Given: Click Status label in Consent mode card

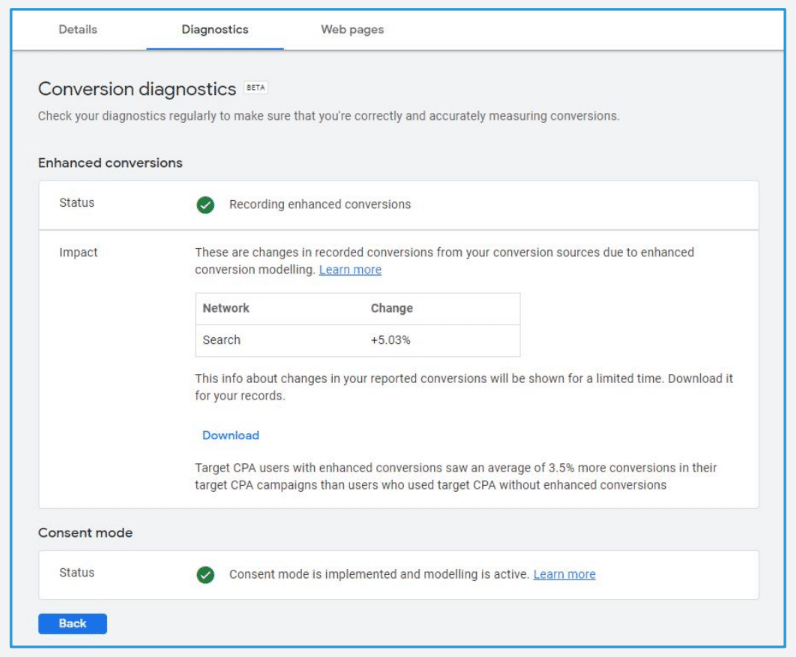Looking at the screenshot, I should [x=77, y=573].
